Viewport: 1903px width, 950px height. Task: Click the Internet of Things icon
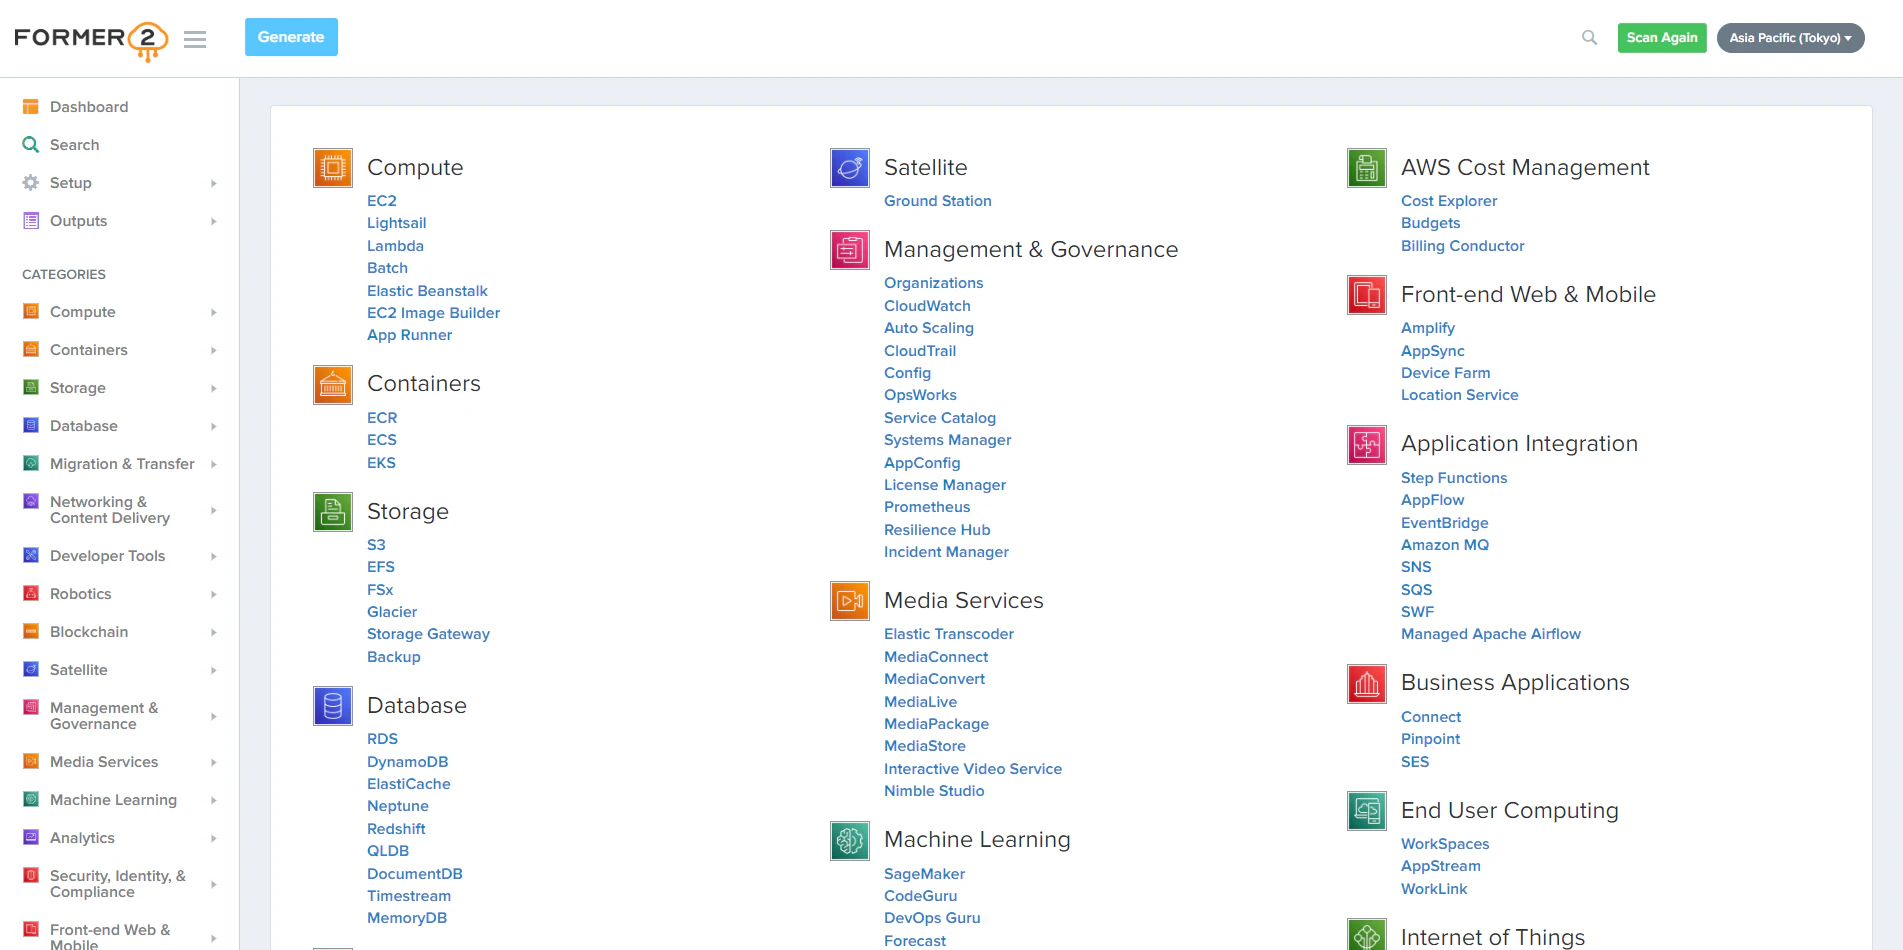pyautogui.click(x=1367, y=935)
